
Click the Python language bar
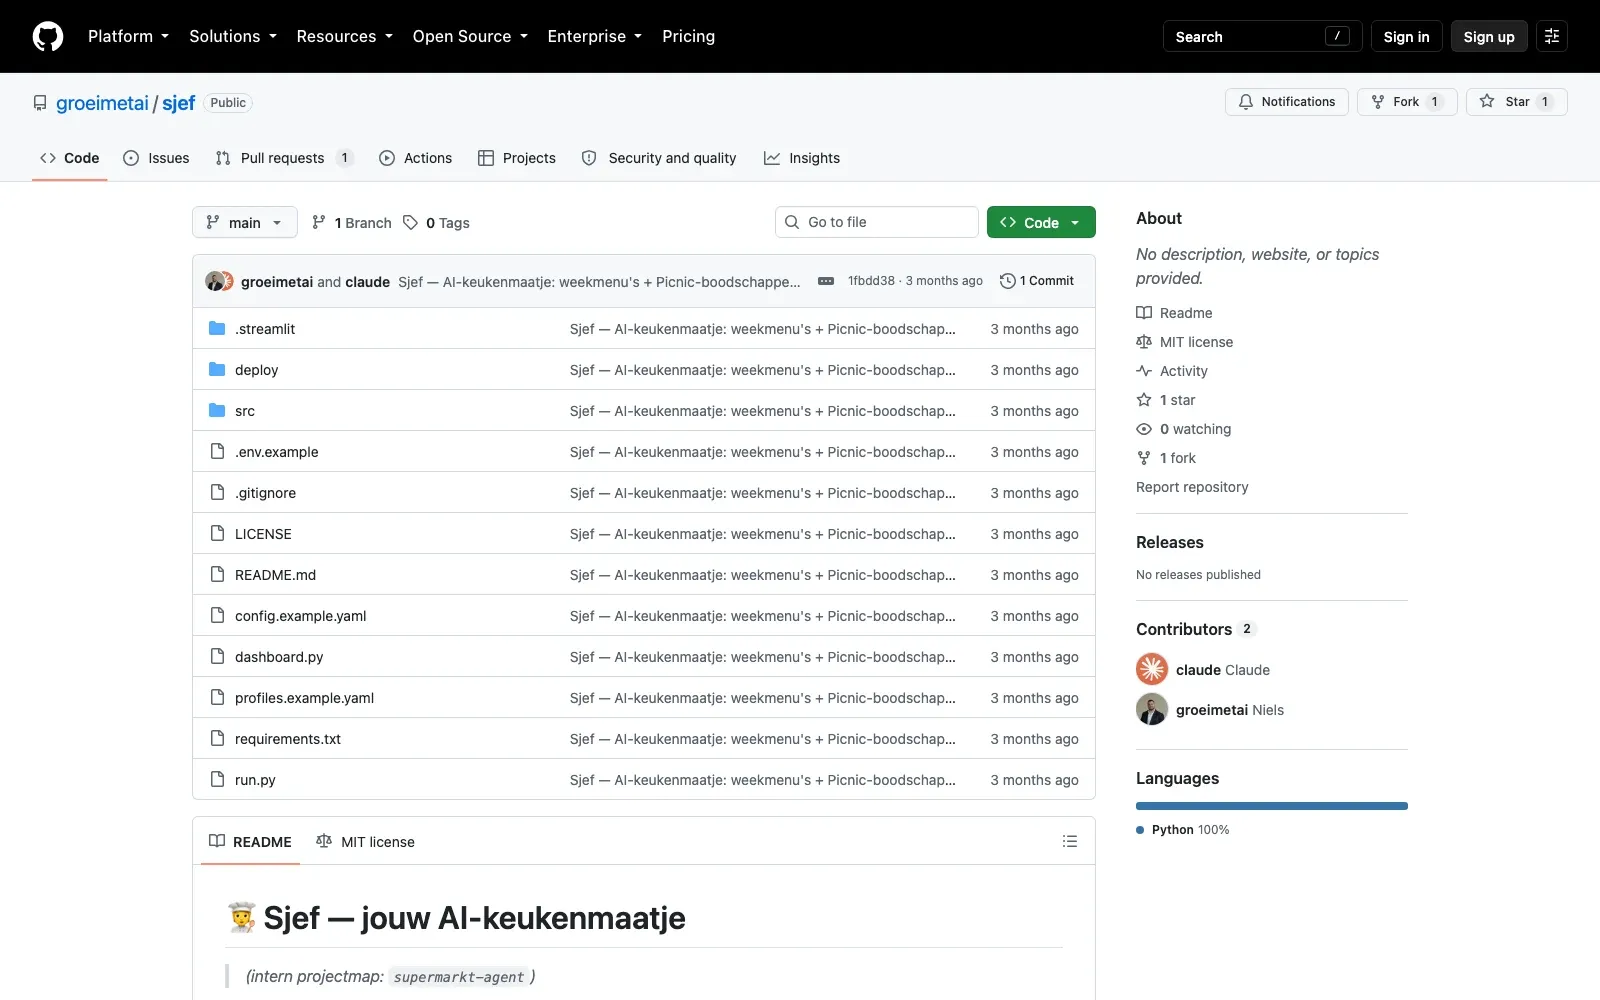pos(1272,806)
